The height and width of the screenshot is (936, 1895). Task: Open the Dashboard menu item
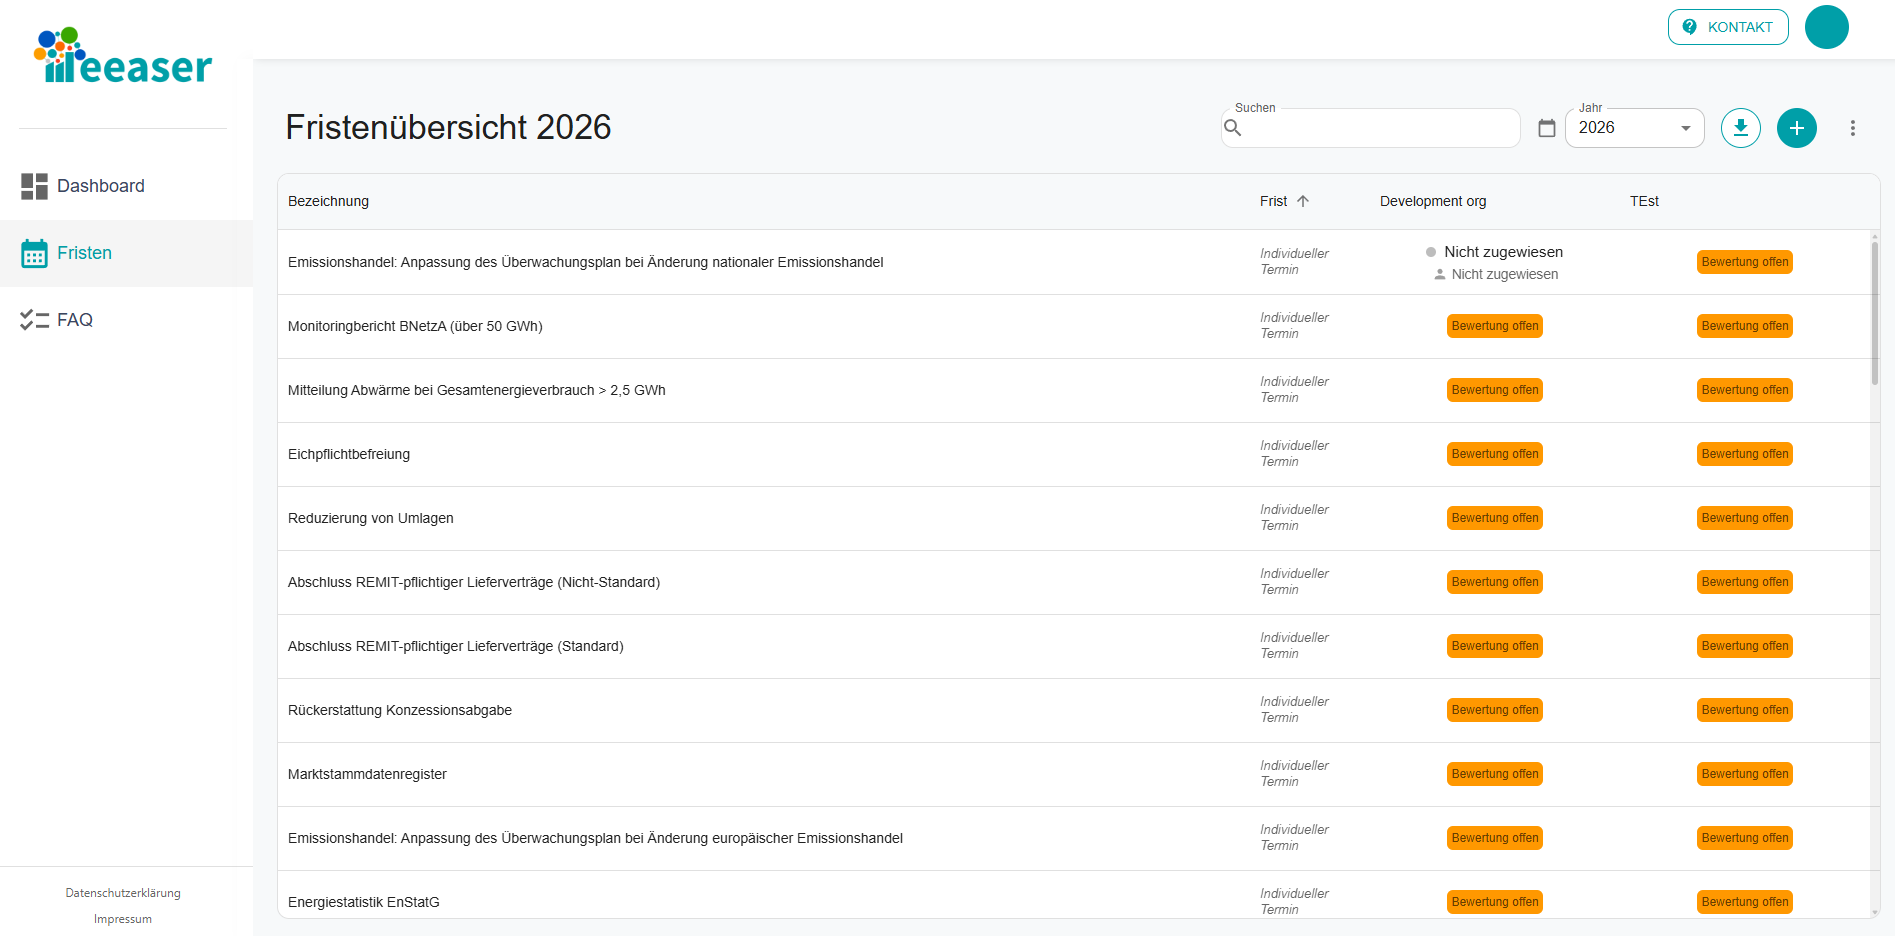tap(100, 186)
